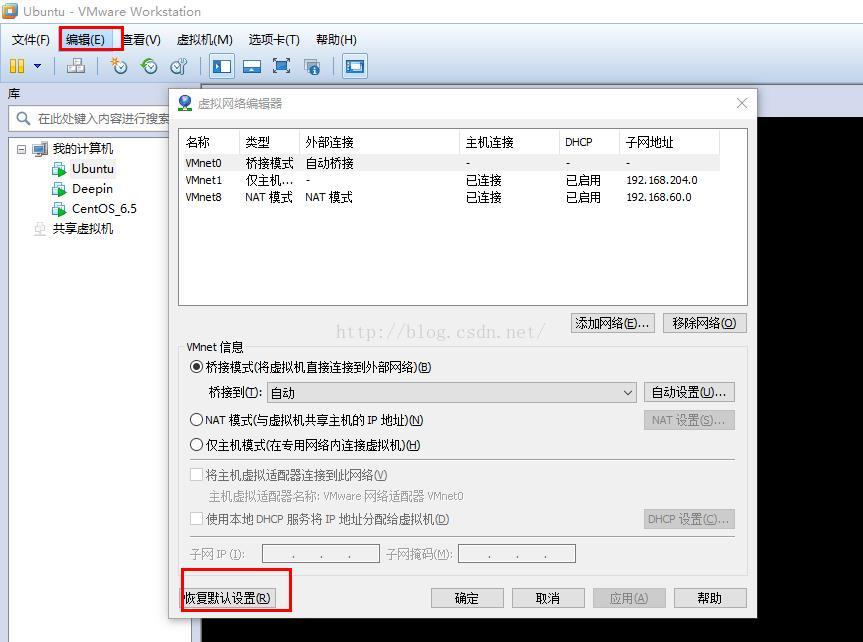863x642 pixels.
Task: Click the 自动设置(U)... button
Action: 689,393
